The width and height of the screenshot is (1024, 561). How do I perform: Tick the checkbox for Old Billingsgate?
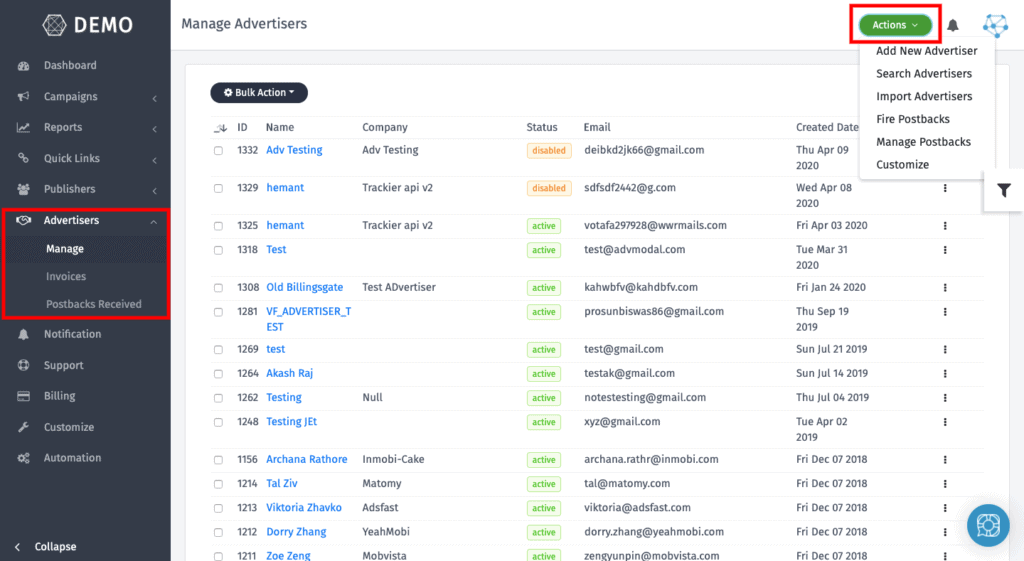[x=218, y=288]
